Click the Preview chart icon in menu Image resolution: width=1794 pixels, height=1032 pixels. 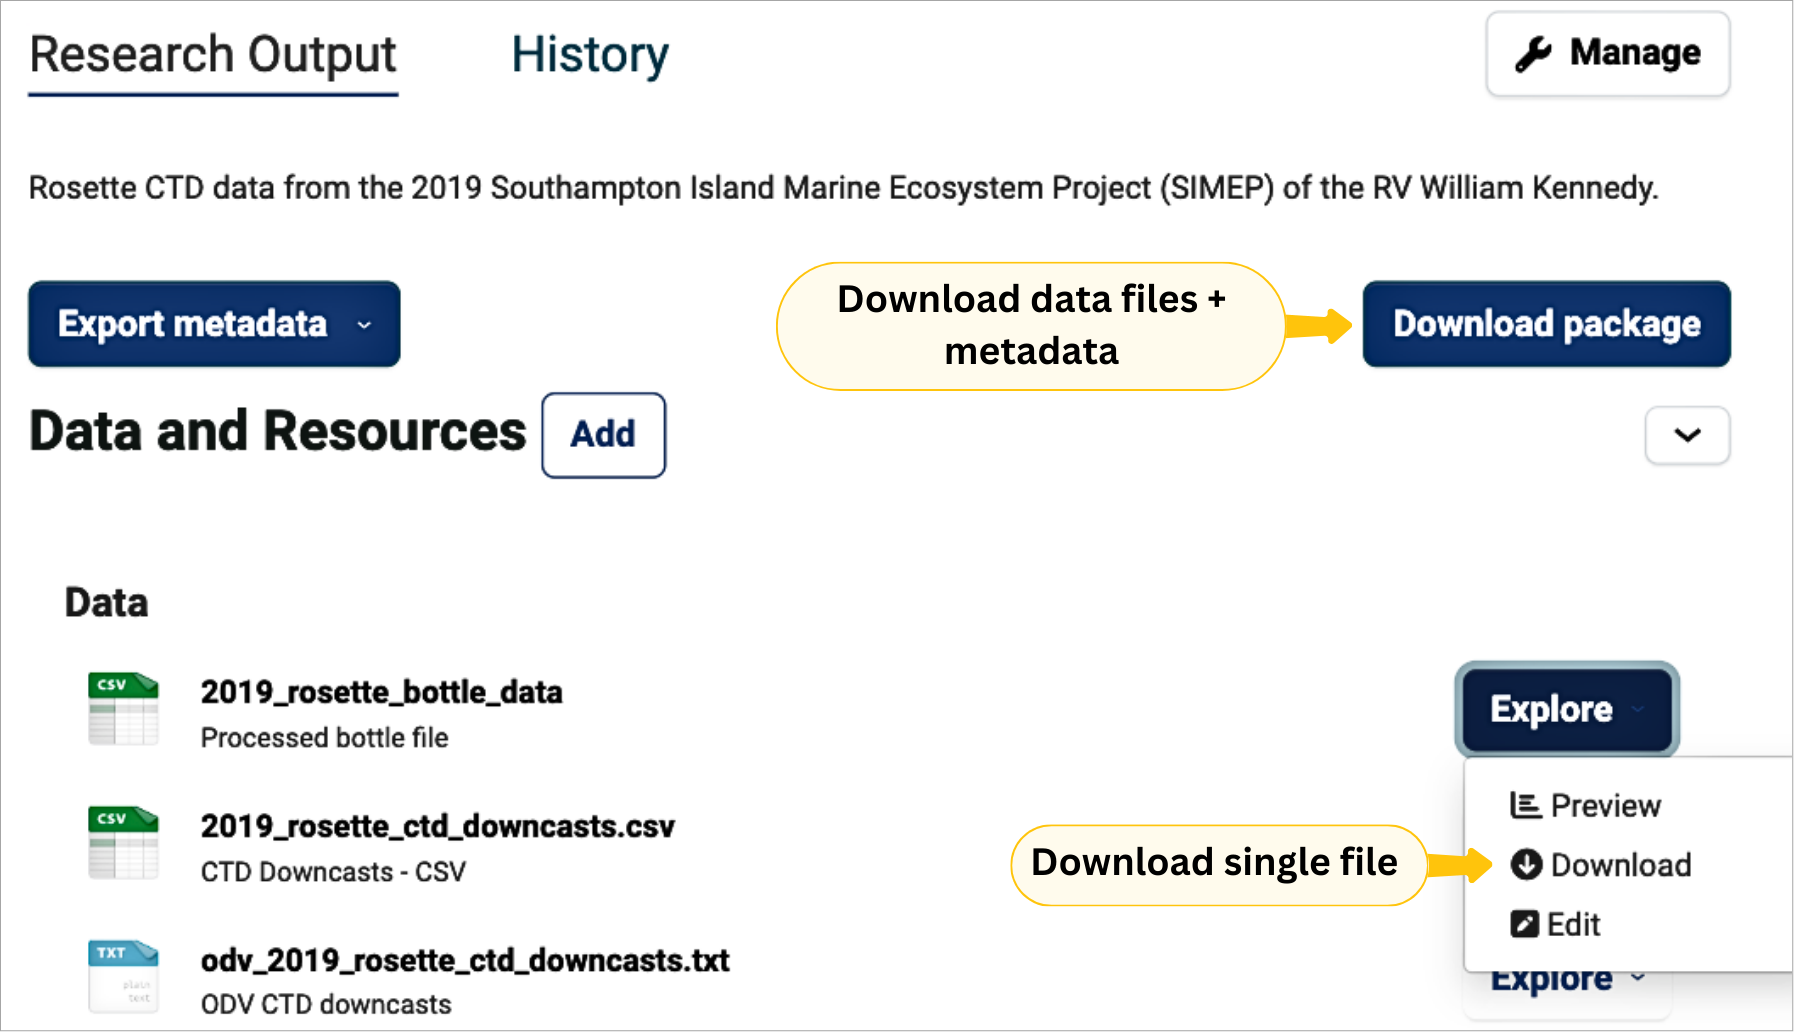[1525, 805]
